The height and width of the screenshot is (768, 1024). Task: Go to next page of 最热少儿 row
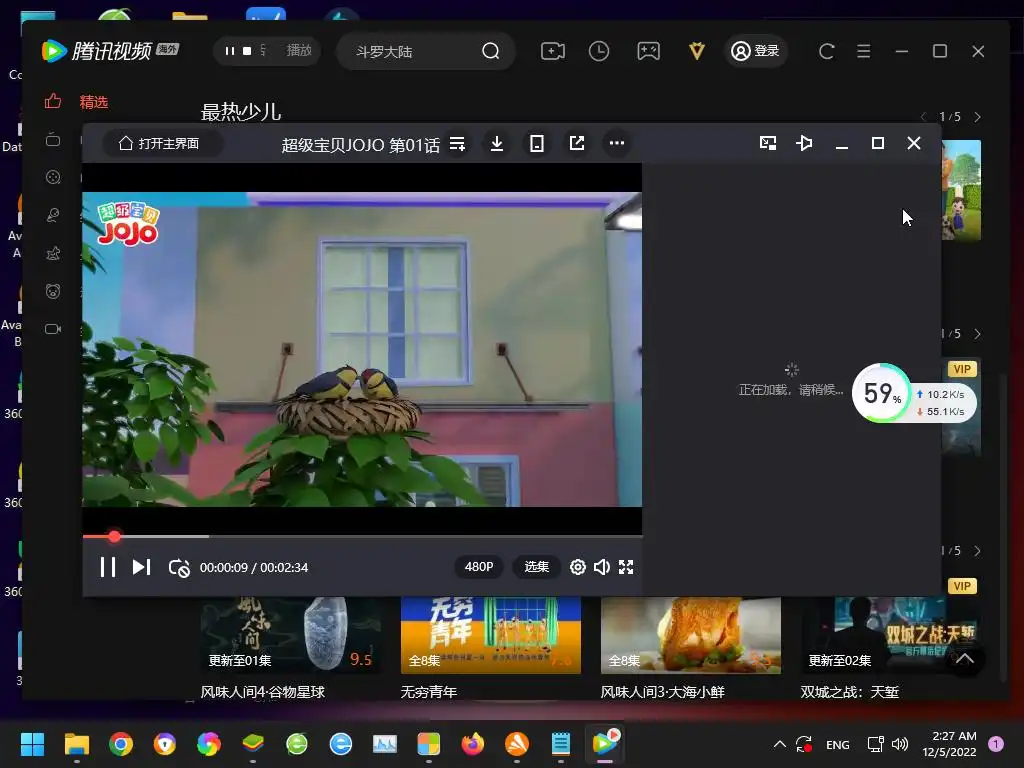click(x=978, y=117)
